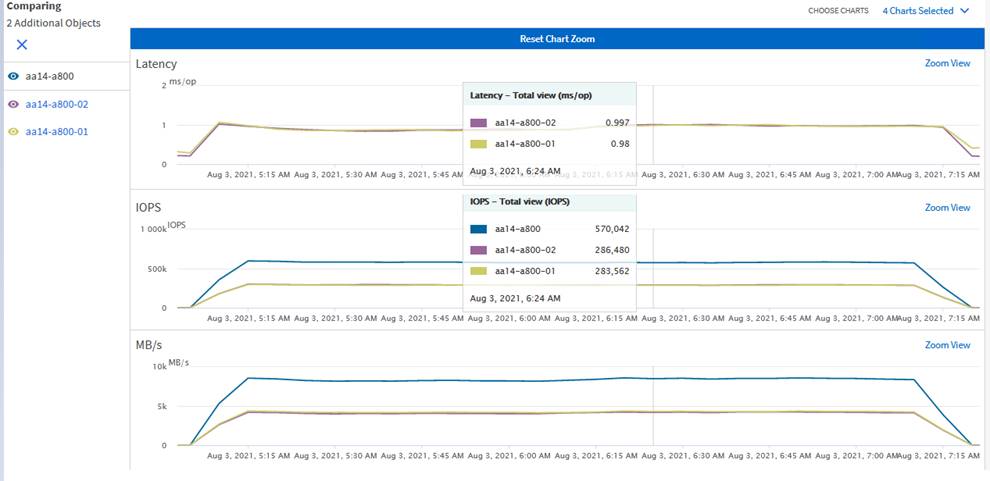Click the yellow aa14-a800-01 swatch in Latency tooltip
This screenshot has height=481, width=990.
[x=479, y=143]
